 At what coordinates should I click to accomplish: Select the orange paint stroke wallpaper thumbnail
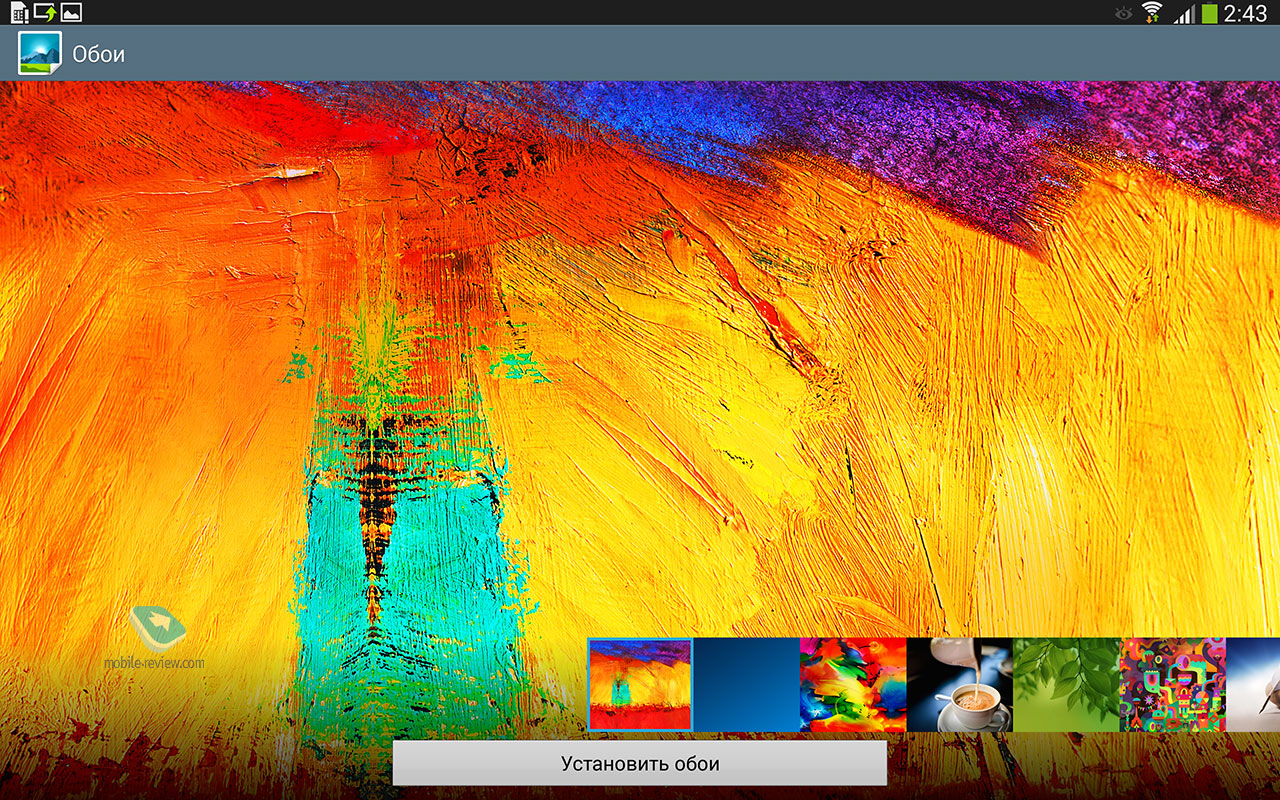coord(640,685)
